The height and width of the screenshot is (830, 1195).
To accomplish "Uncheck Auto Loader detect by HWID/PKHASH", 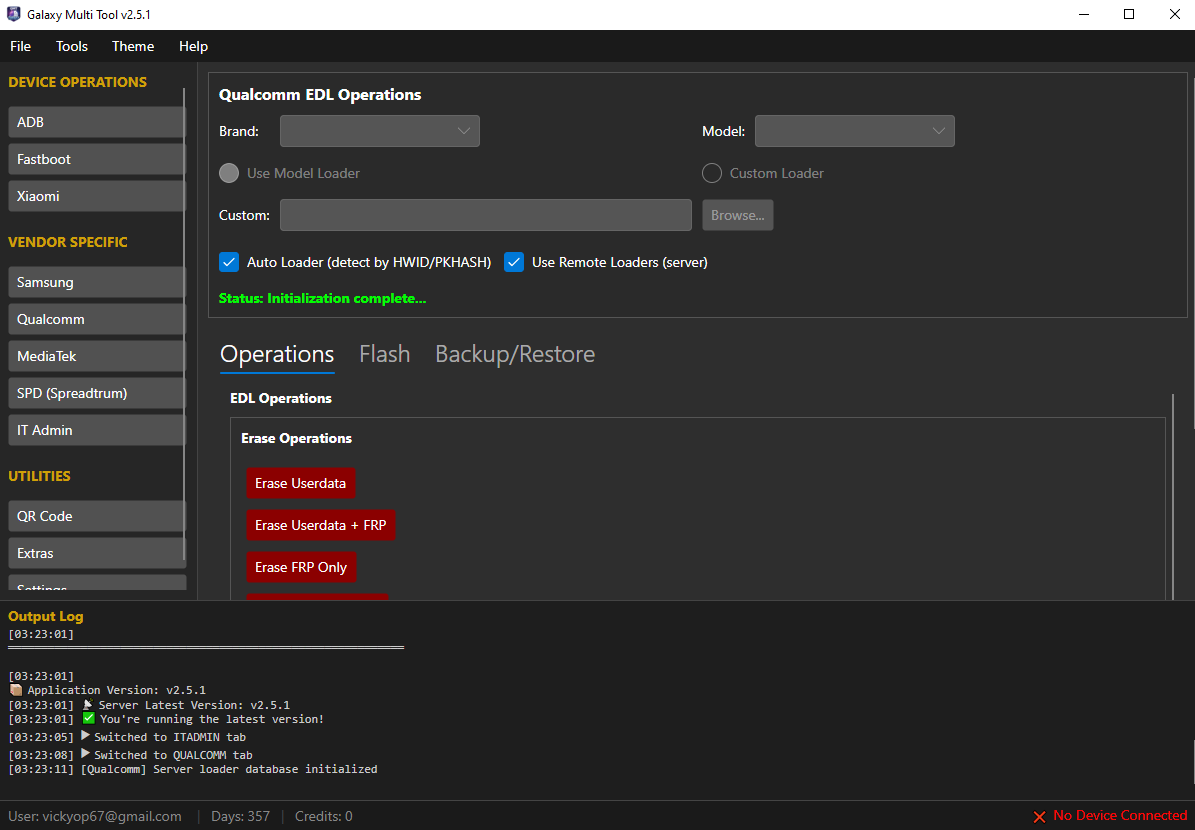I will coord(229,262).
